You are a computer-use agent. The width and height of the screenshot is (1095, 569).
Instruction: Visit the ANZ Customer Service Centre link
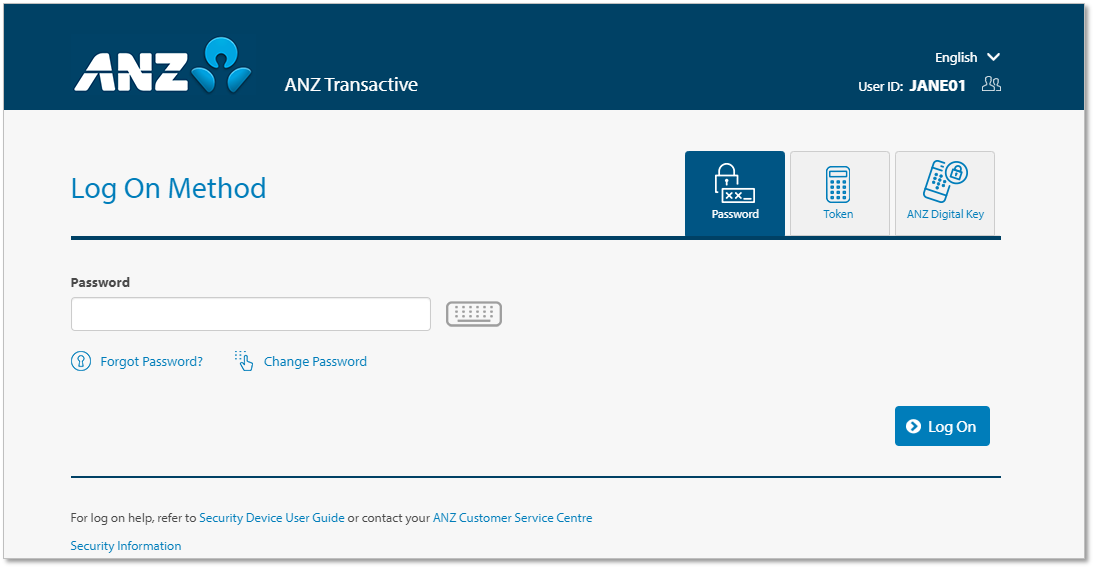512,518
